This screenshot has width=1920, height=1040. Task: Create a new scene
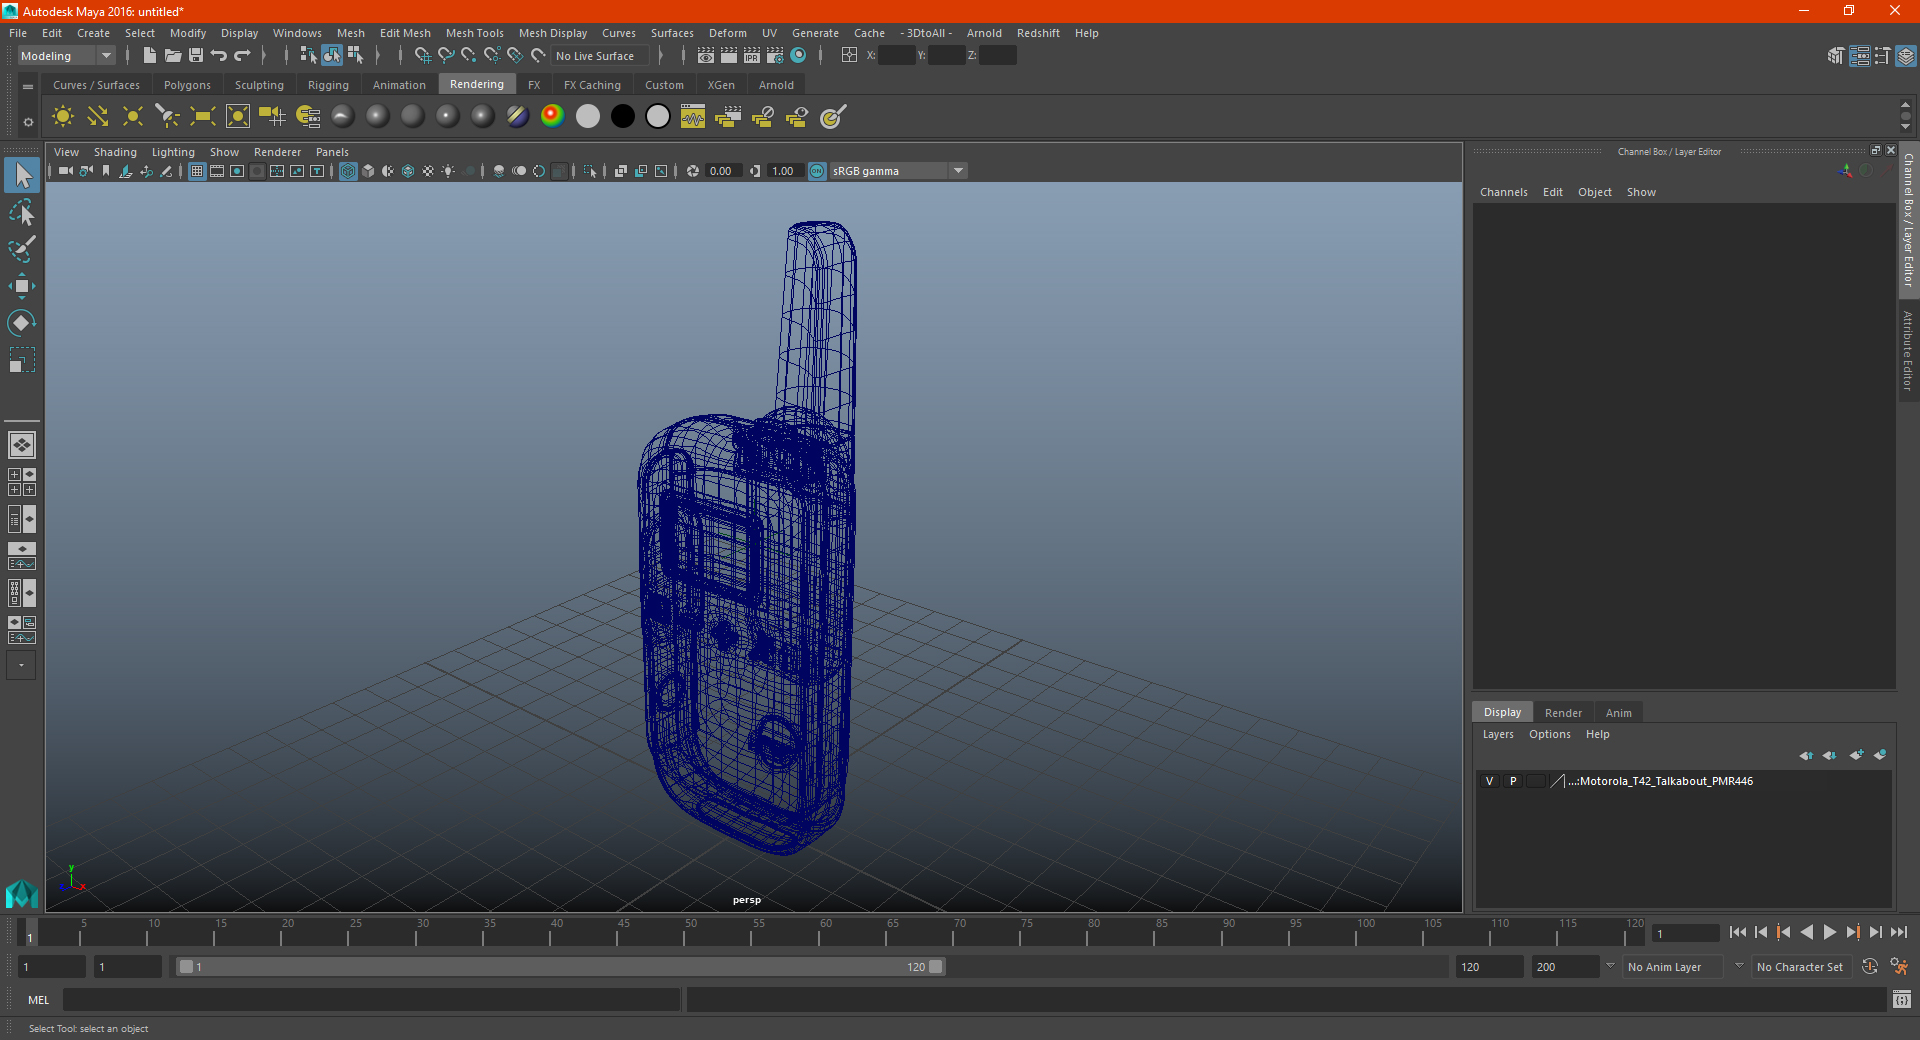(149, 56)
